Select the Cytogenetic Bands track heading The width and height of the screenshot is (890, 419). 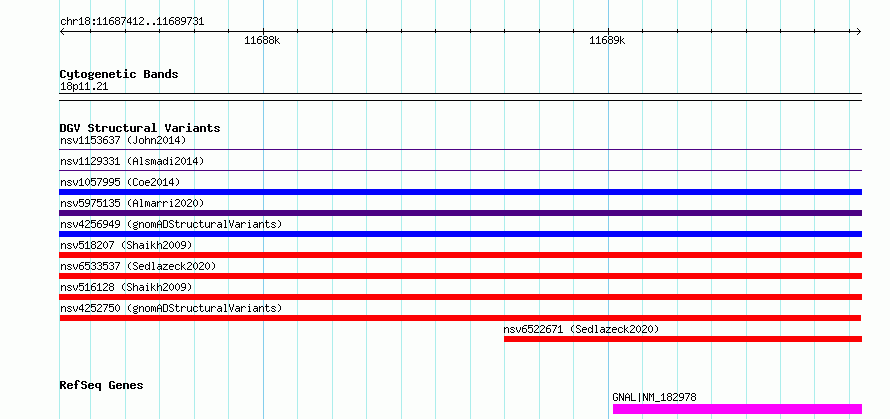point(119,74)
